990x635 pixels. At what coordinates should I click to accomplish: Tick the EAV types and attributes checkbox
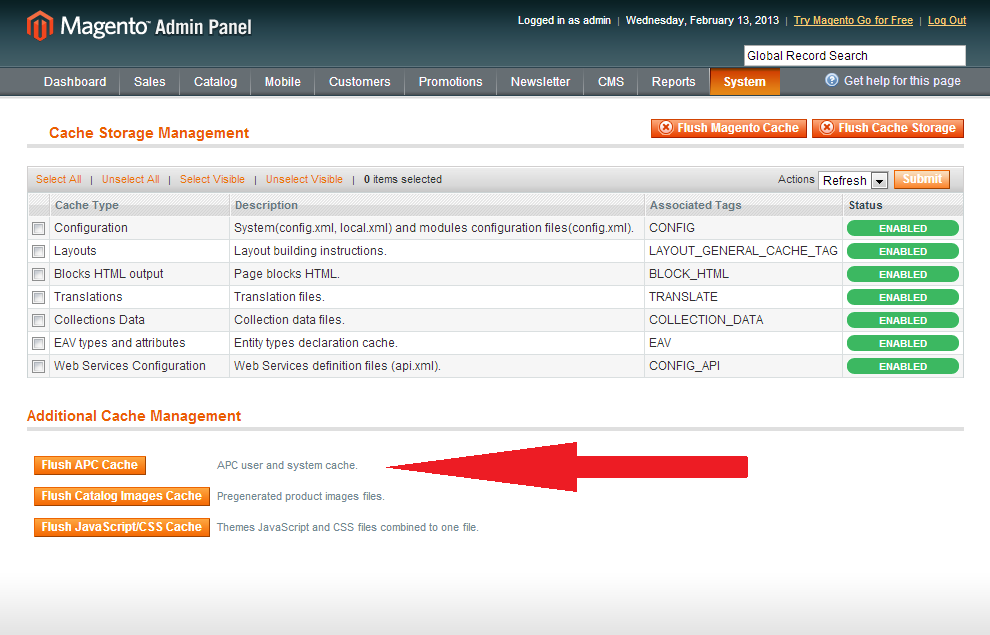tap(39, 343)
